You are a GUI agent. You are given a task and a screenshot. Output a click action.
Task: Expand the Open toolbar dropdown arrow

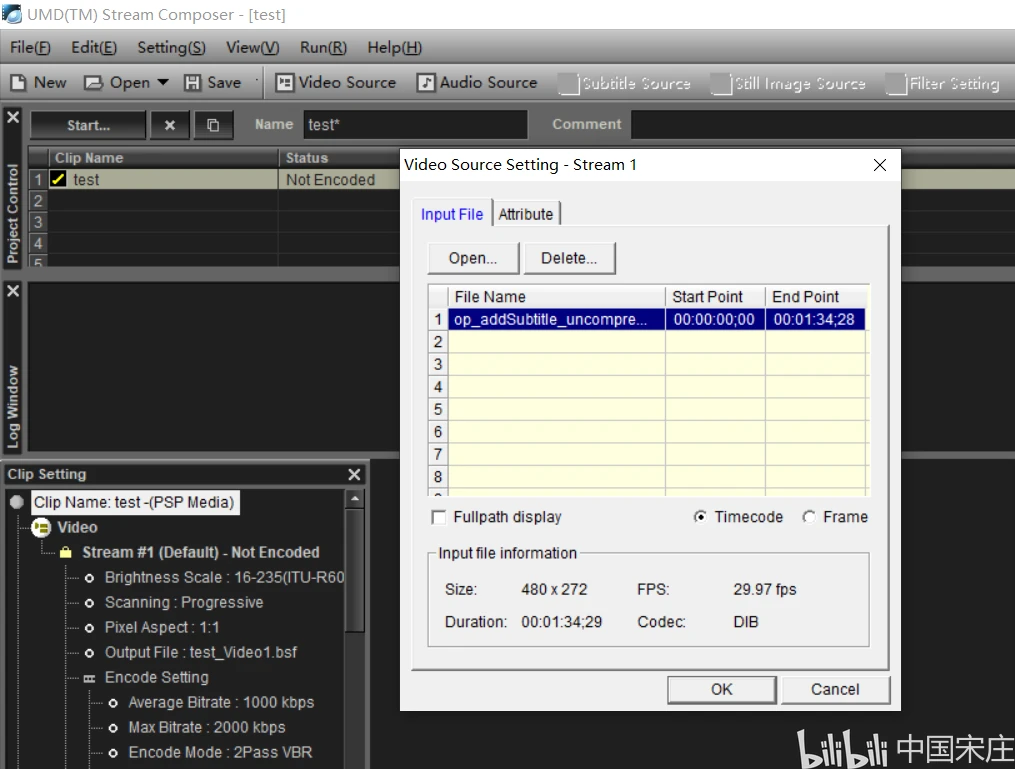pyautogui.click(x=163, y=83)
